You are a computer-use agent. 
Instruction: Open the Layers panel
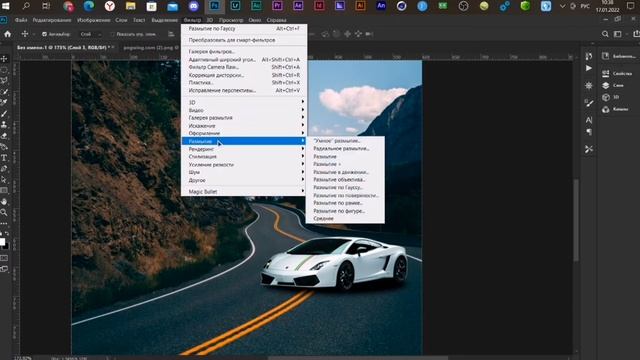coord(613,85)
